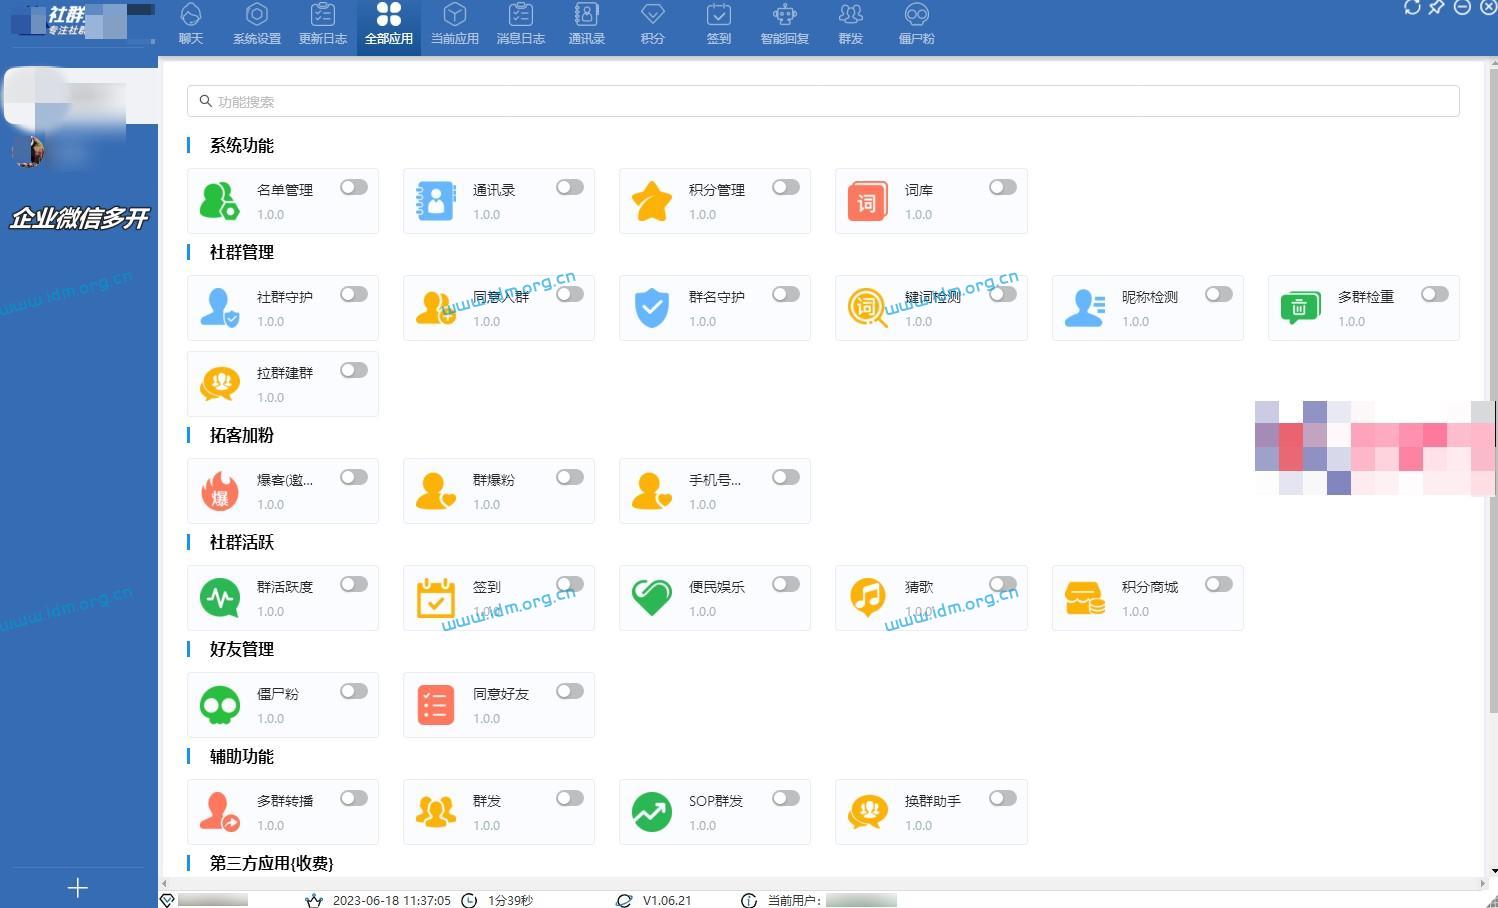Image resolution: width=1498 pixels, height=908 pixels.
Task: Open the 消息日志 tab
Action: 521,25
